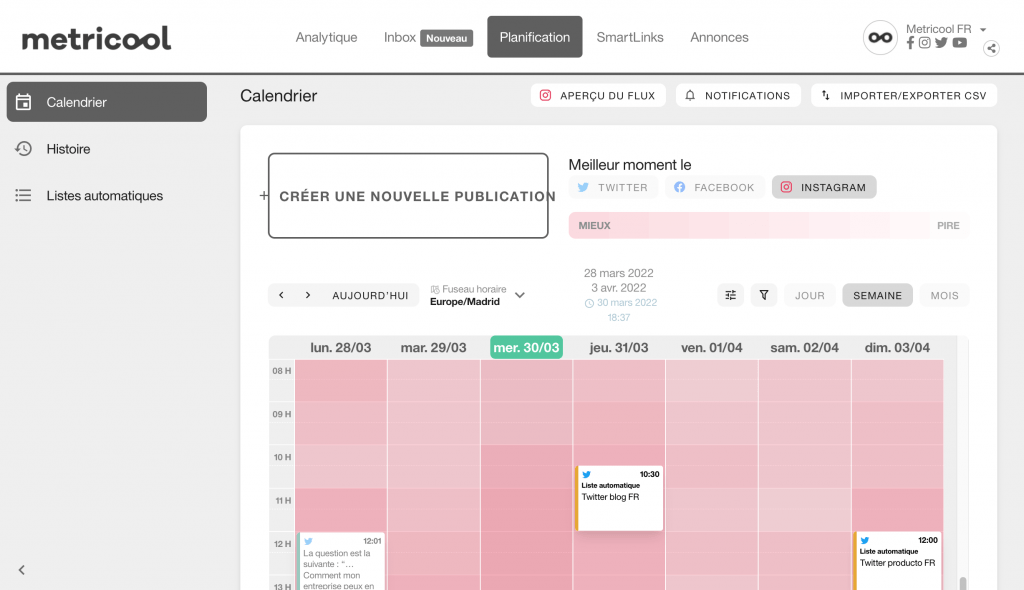
Task: Go to next week arrow
Action: 308,295
